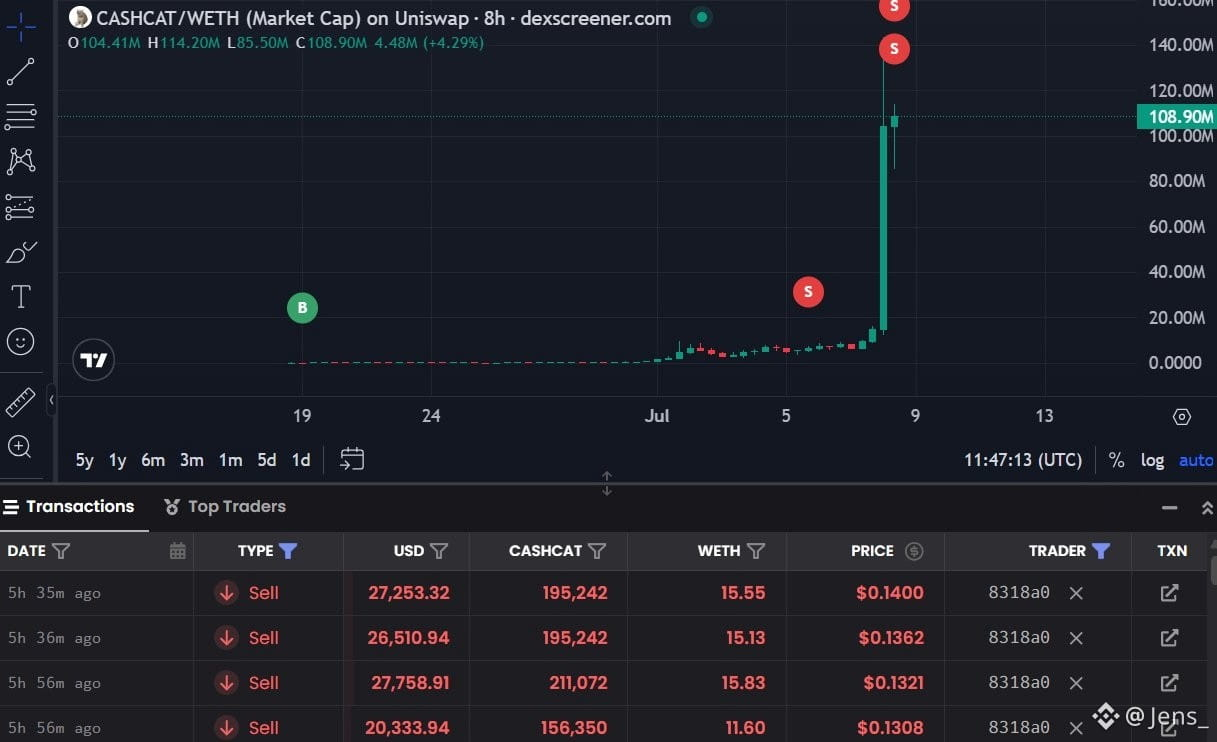This screenshot has width=1217, height=742.
Task: Set chart range to 5y
Action: click(x=85, y=460)
